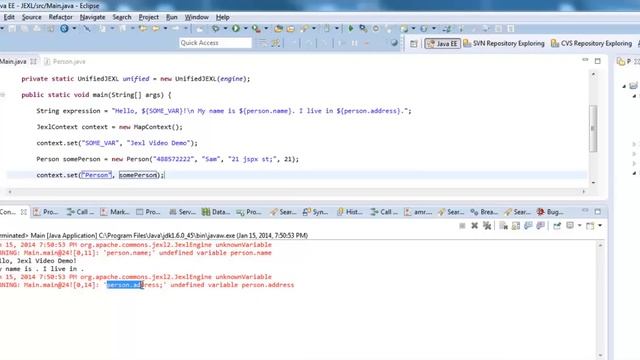Click the small green resume triangle in toolbar
This screenshot has width=640, height=360.
click(x=351, y=29)
